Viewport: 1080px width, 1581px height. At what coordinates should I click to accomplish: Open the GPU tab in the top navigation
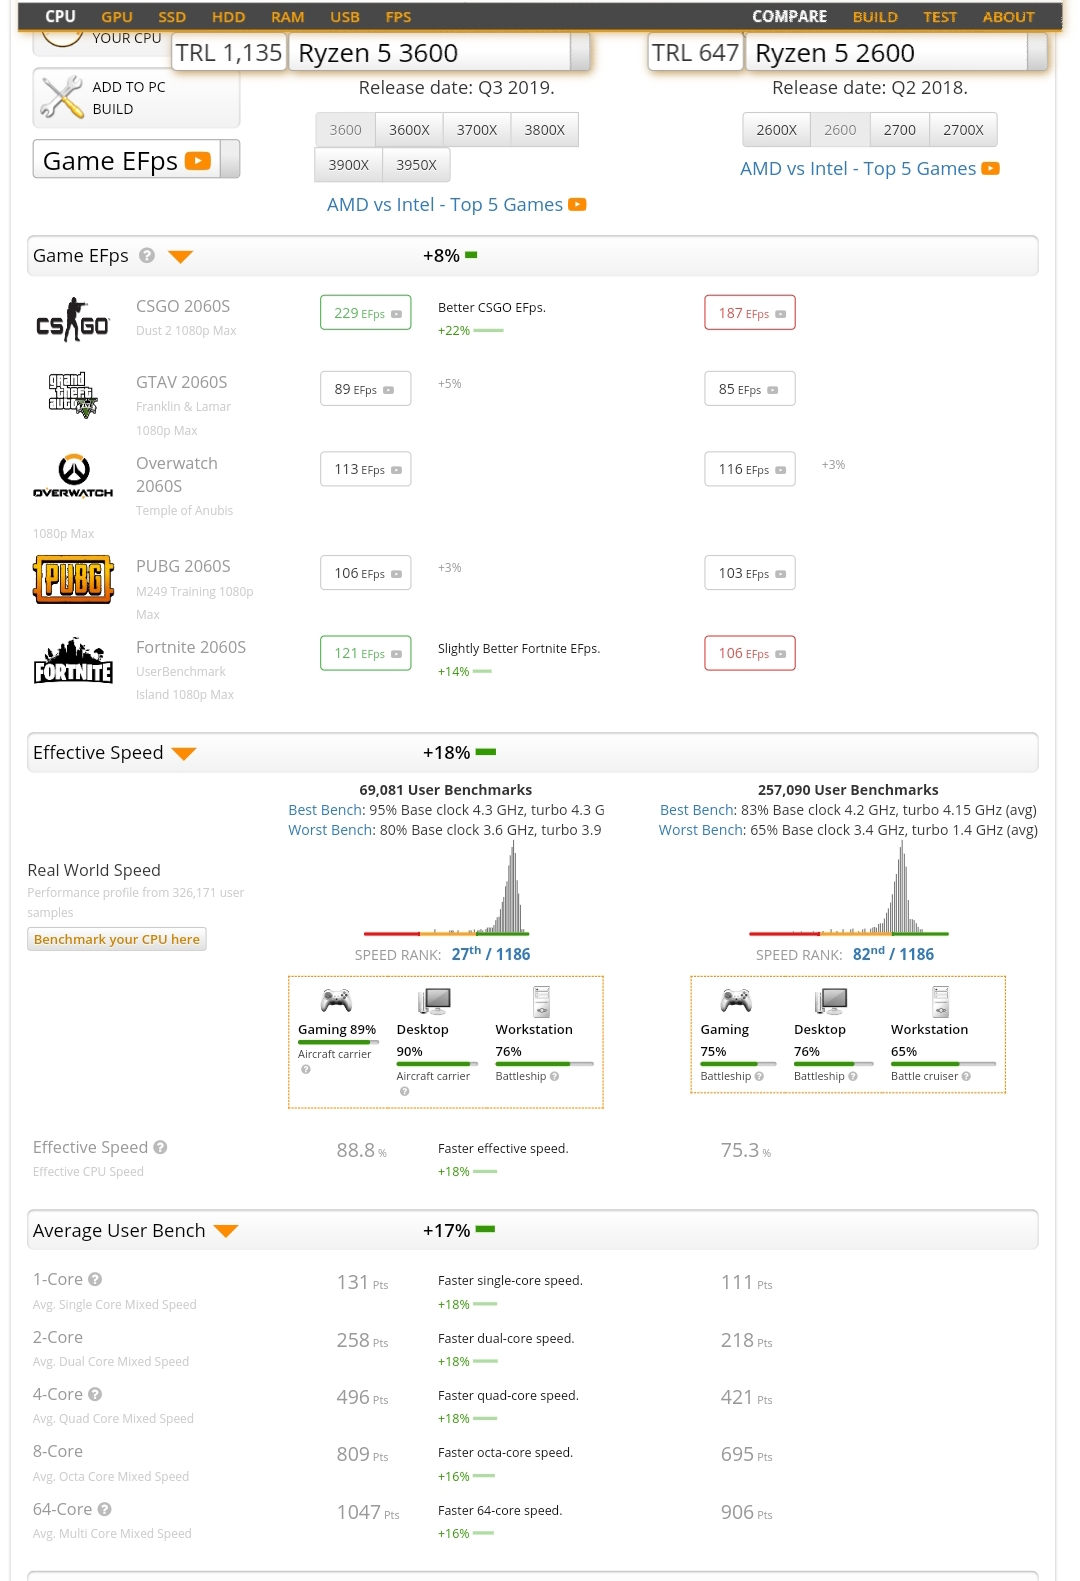[117, 17]
